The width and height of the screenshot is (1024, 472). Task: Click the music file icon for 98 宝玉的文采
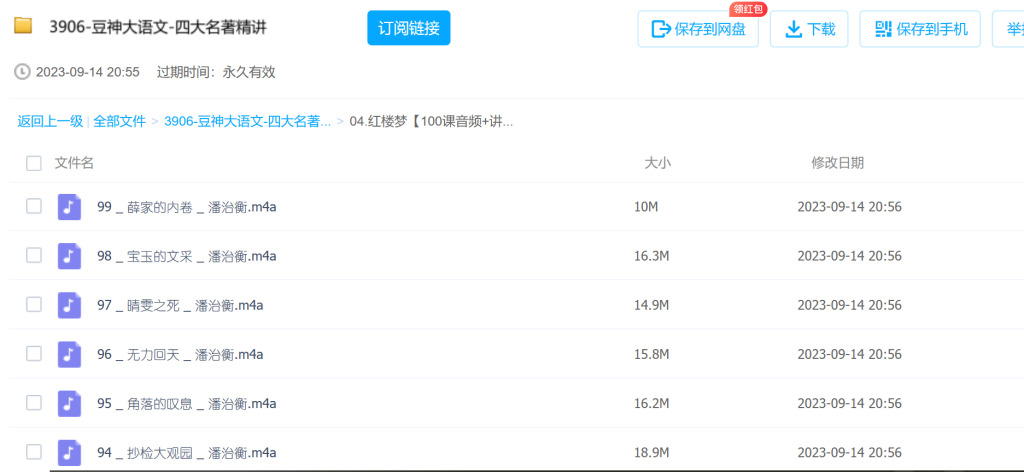click(x=69, y=256)
